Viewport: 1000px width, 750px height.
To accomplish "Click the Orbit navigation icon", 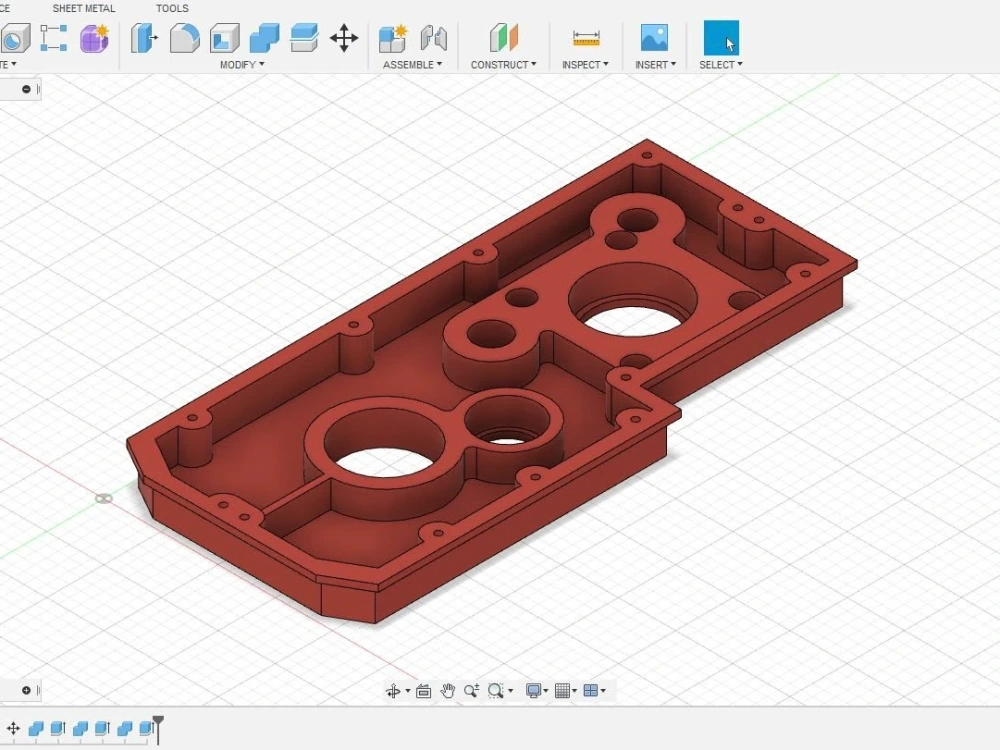I will pos(393,691).
